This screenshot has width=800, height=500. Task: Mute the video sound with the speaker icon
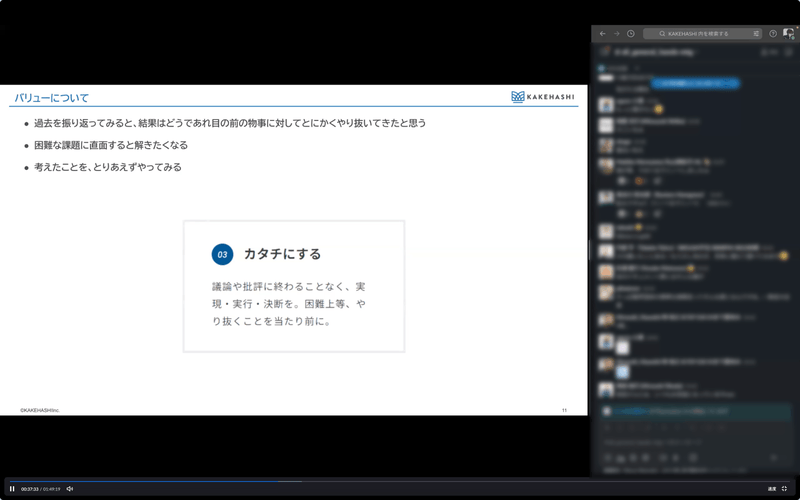[x=70, y=489]
